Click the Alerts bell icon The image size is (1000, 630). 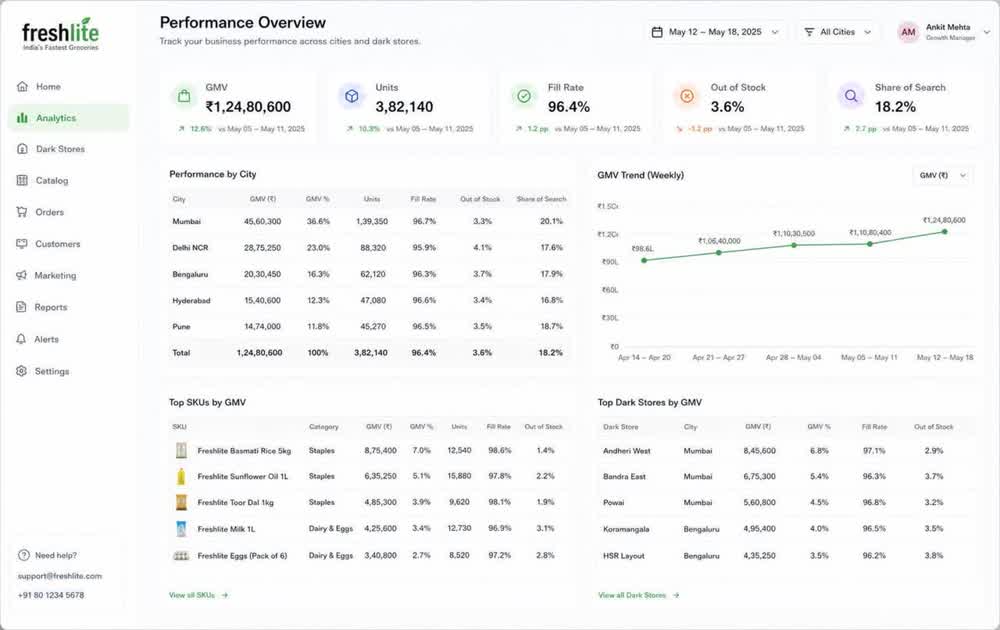(x=22, y=339)
